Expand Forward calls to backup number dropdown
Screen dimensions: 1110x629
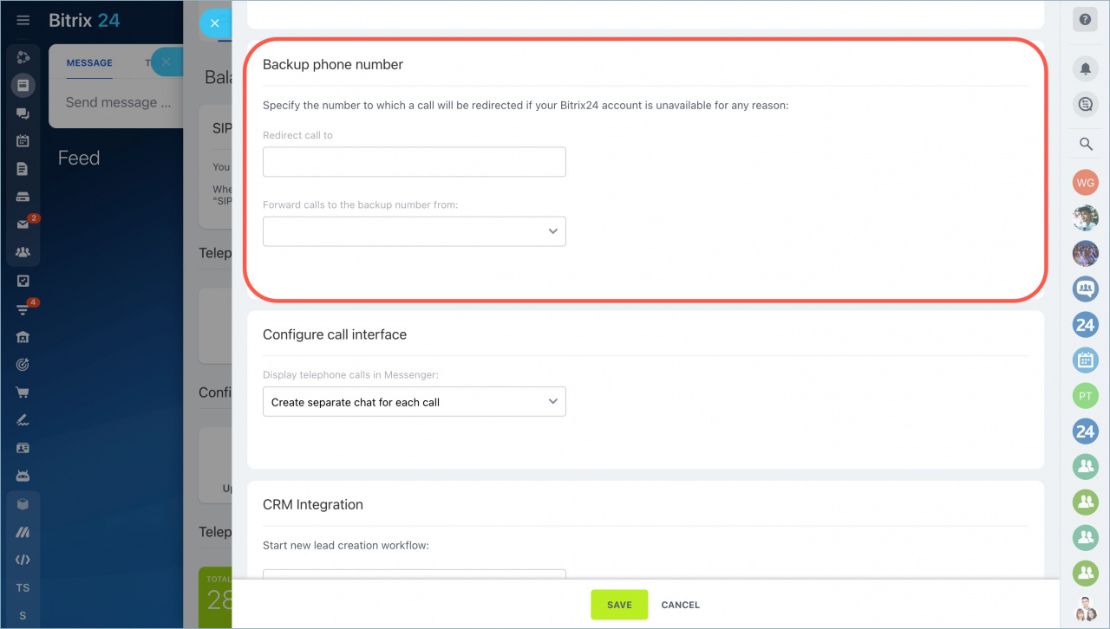[x=414, y=231]
